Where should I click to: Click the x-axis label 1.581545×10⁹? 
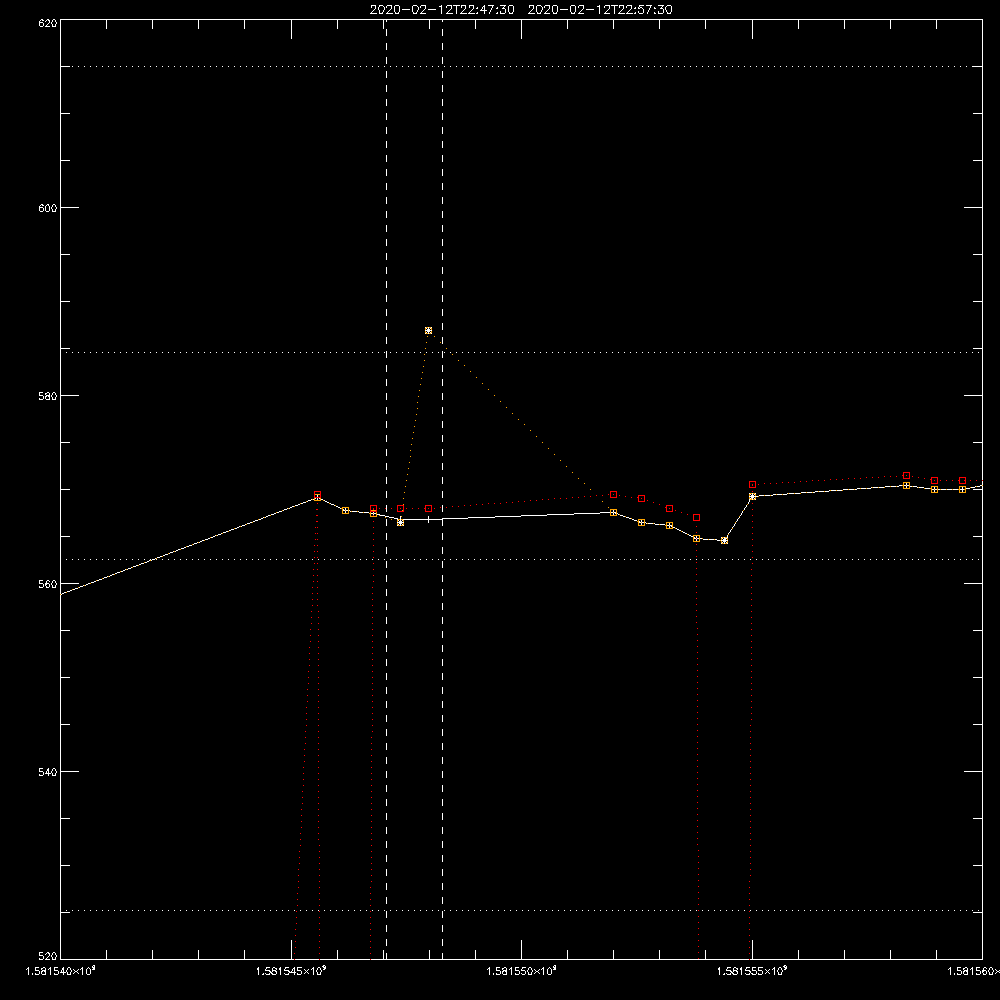(x=291, y=971)
